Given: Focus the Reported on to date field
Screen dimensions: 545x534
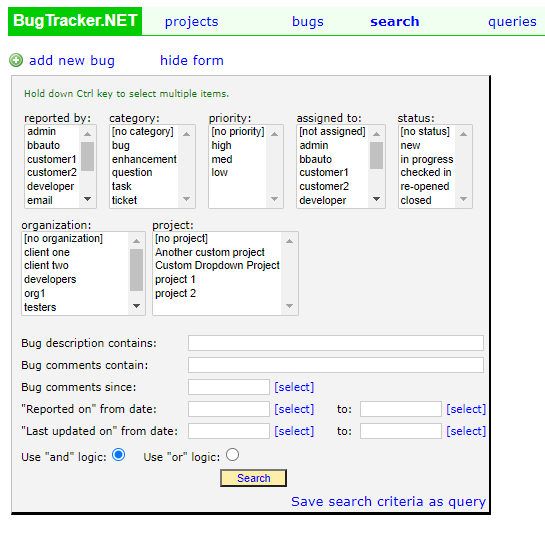Looking at the screenshot, I should tap(401, 409).
